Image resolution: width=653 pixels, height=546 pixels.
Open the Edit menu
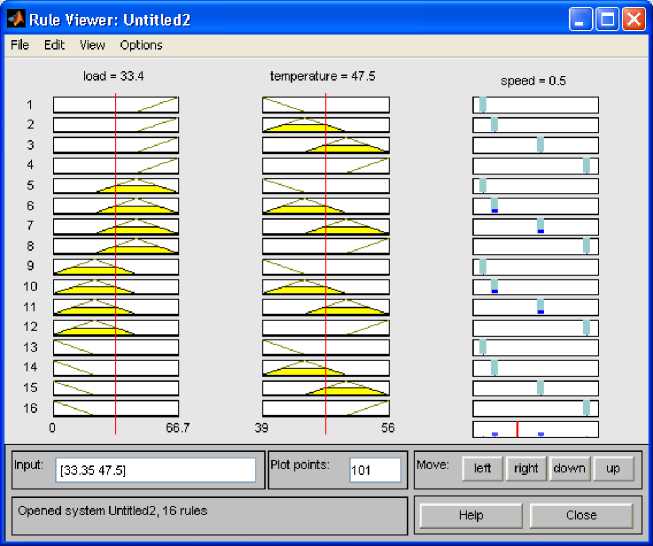[x=54, y=45]
